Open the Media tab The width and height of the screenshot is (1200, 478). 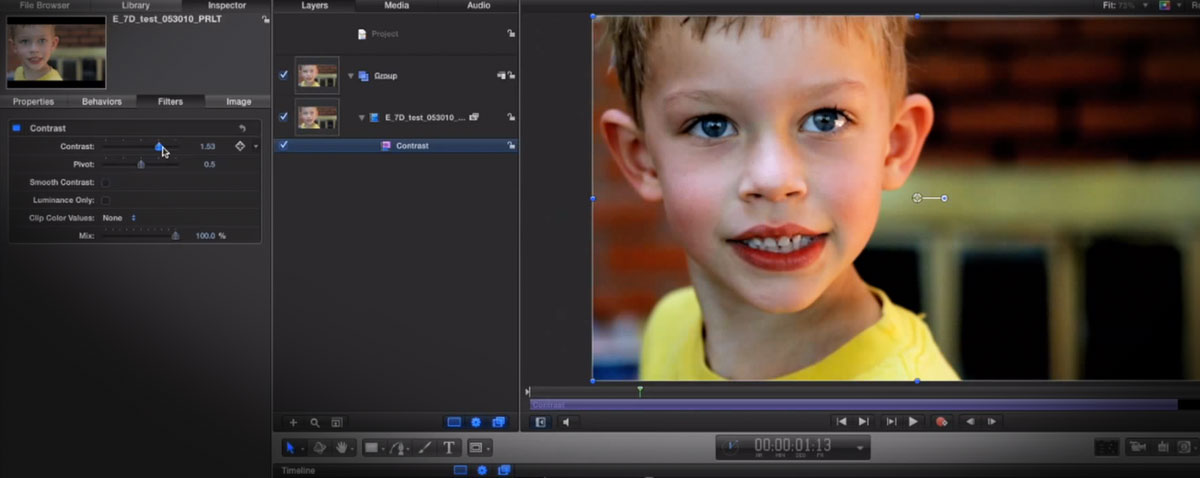click(395, 5)
